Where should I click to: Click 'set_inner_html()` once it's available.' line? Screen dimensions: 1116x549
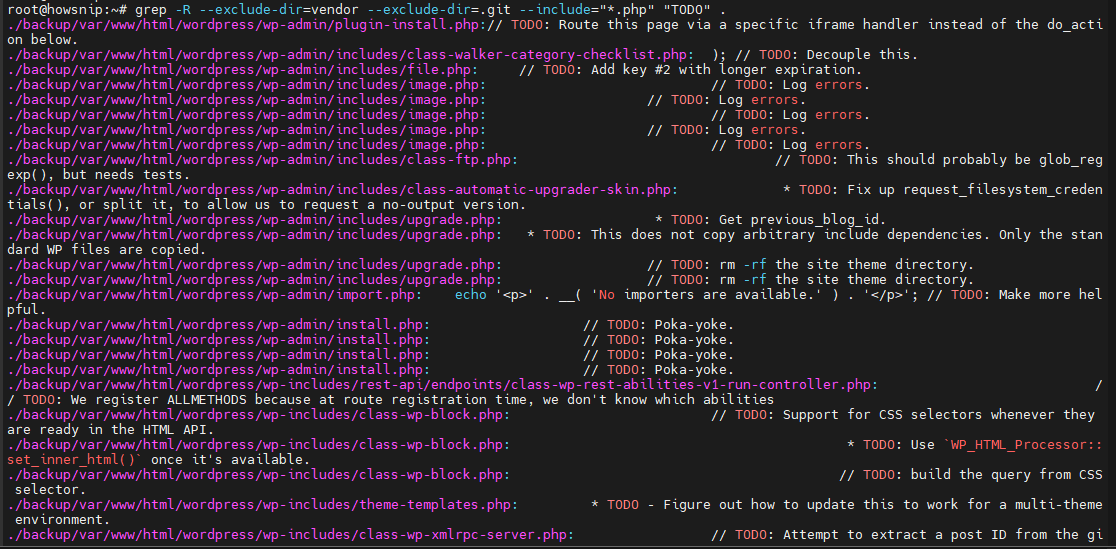(x=158, y=459)
